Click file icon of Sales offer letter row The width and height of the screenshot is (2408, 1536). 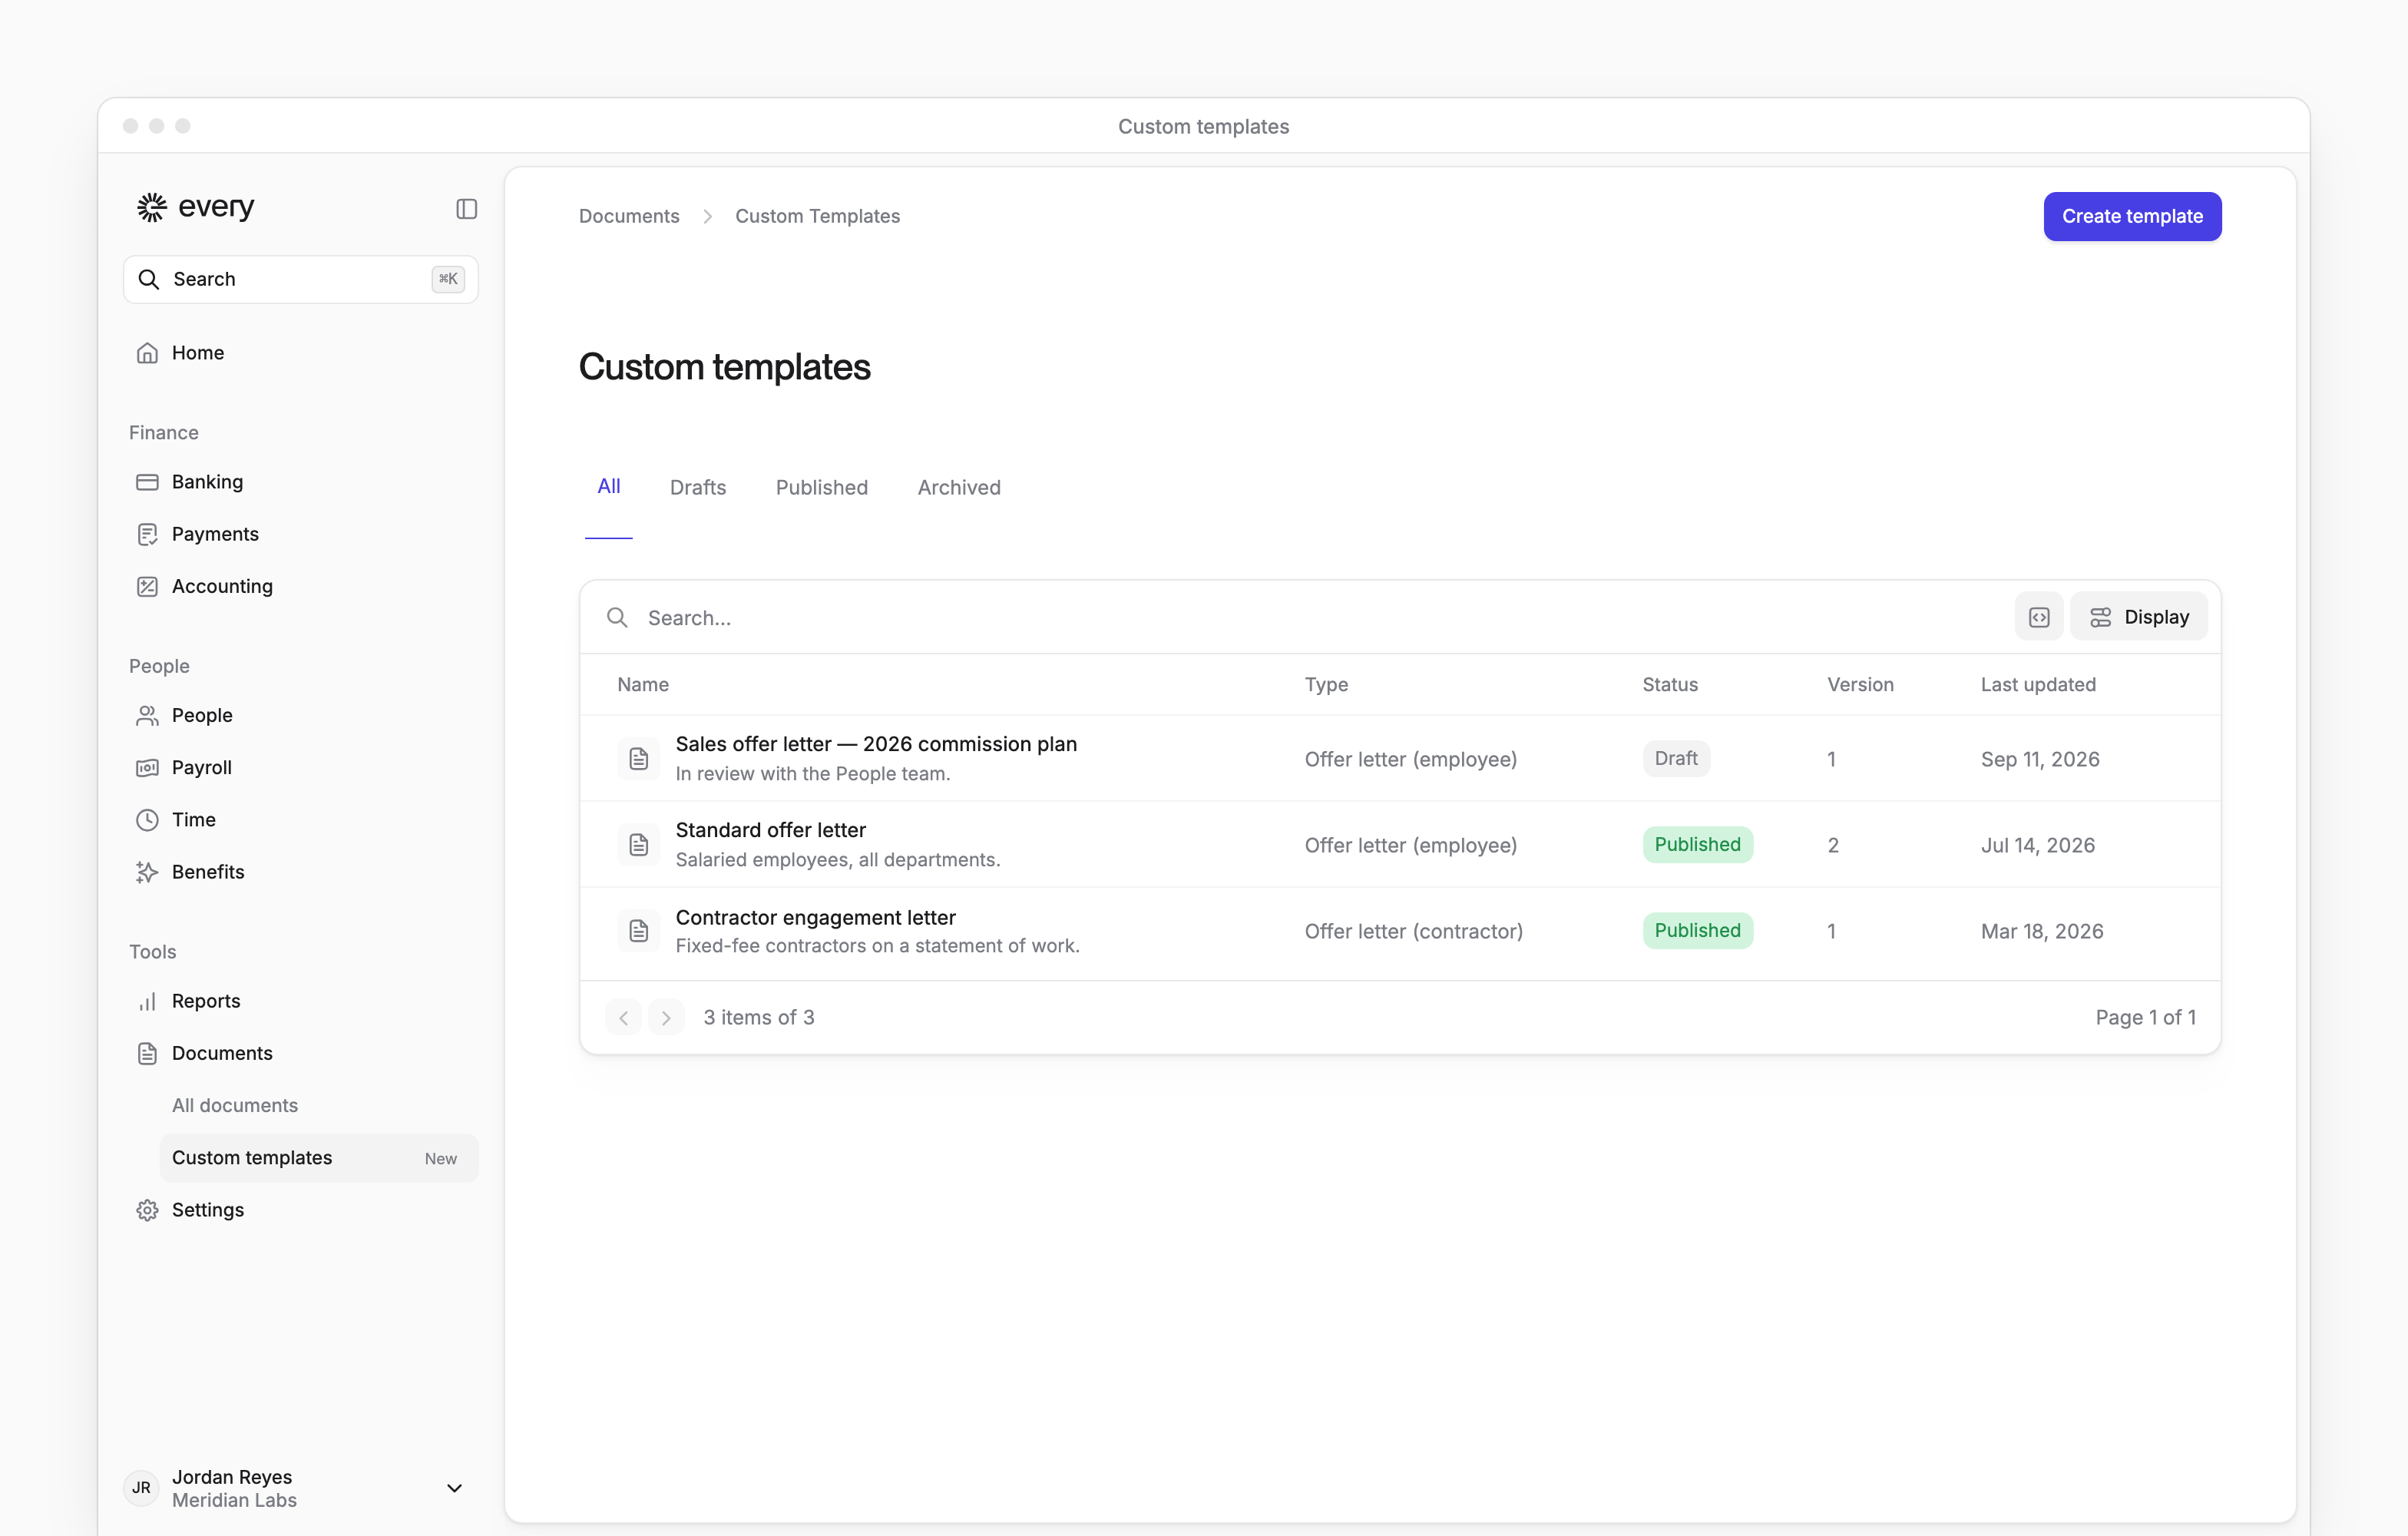[639, 759]
